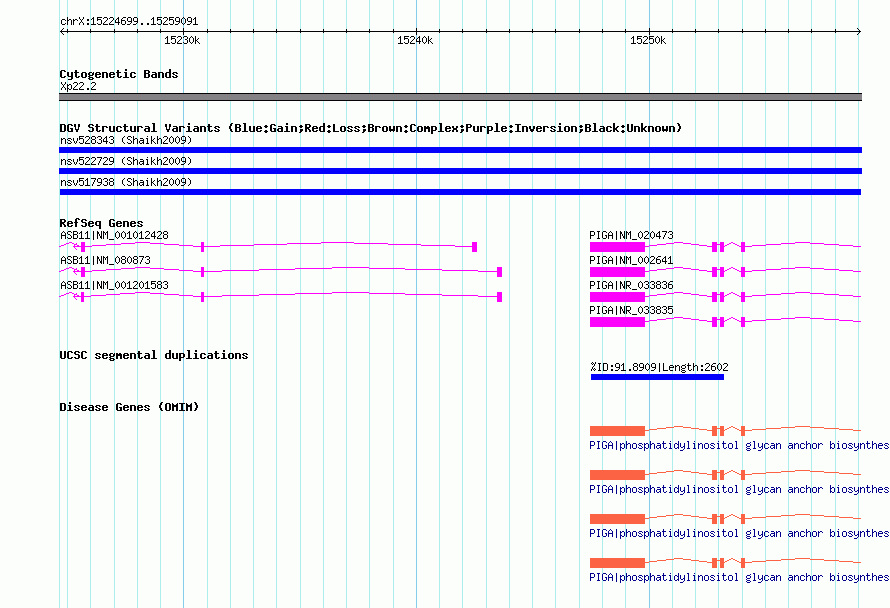Image resolution: width=890 pixels, height=608 pixels.
Task: Click the rightmost exon of ASB11|NM_001012428
Action: click(x=475, y=247)
